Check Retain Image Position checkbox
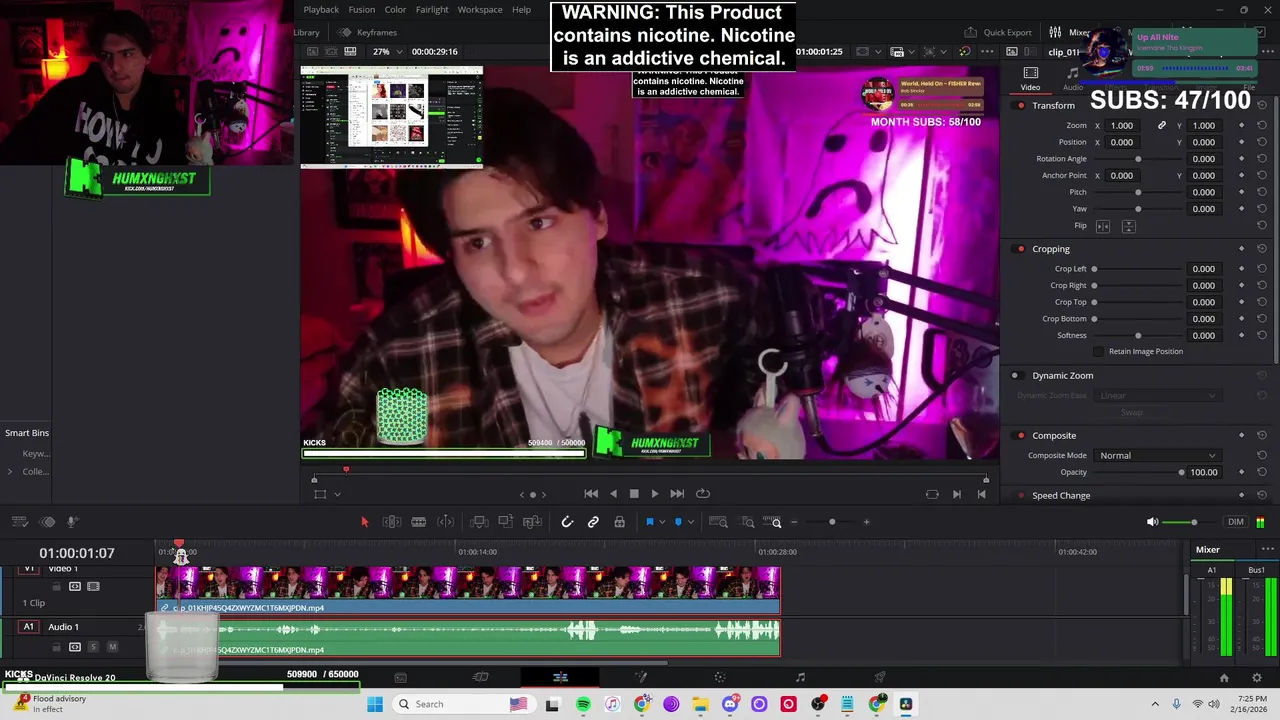 click(x=1099, y=352)
